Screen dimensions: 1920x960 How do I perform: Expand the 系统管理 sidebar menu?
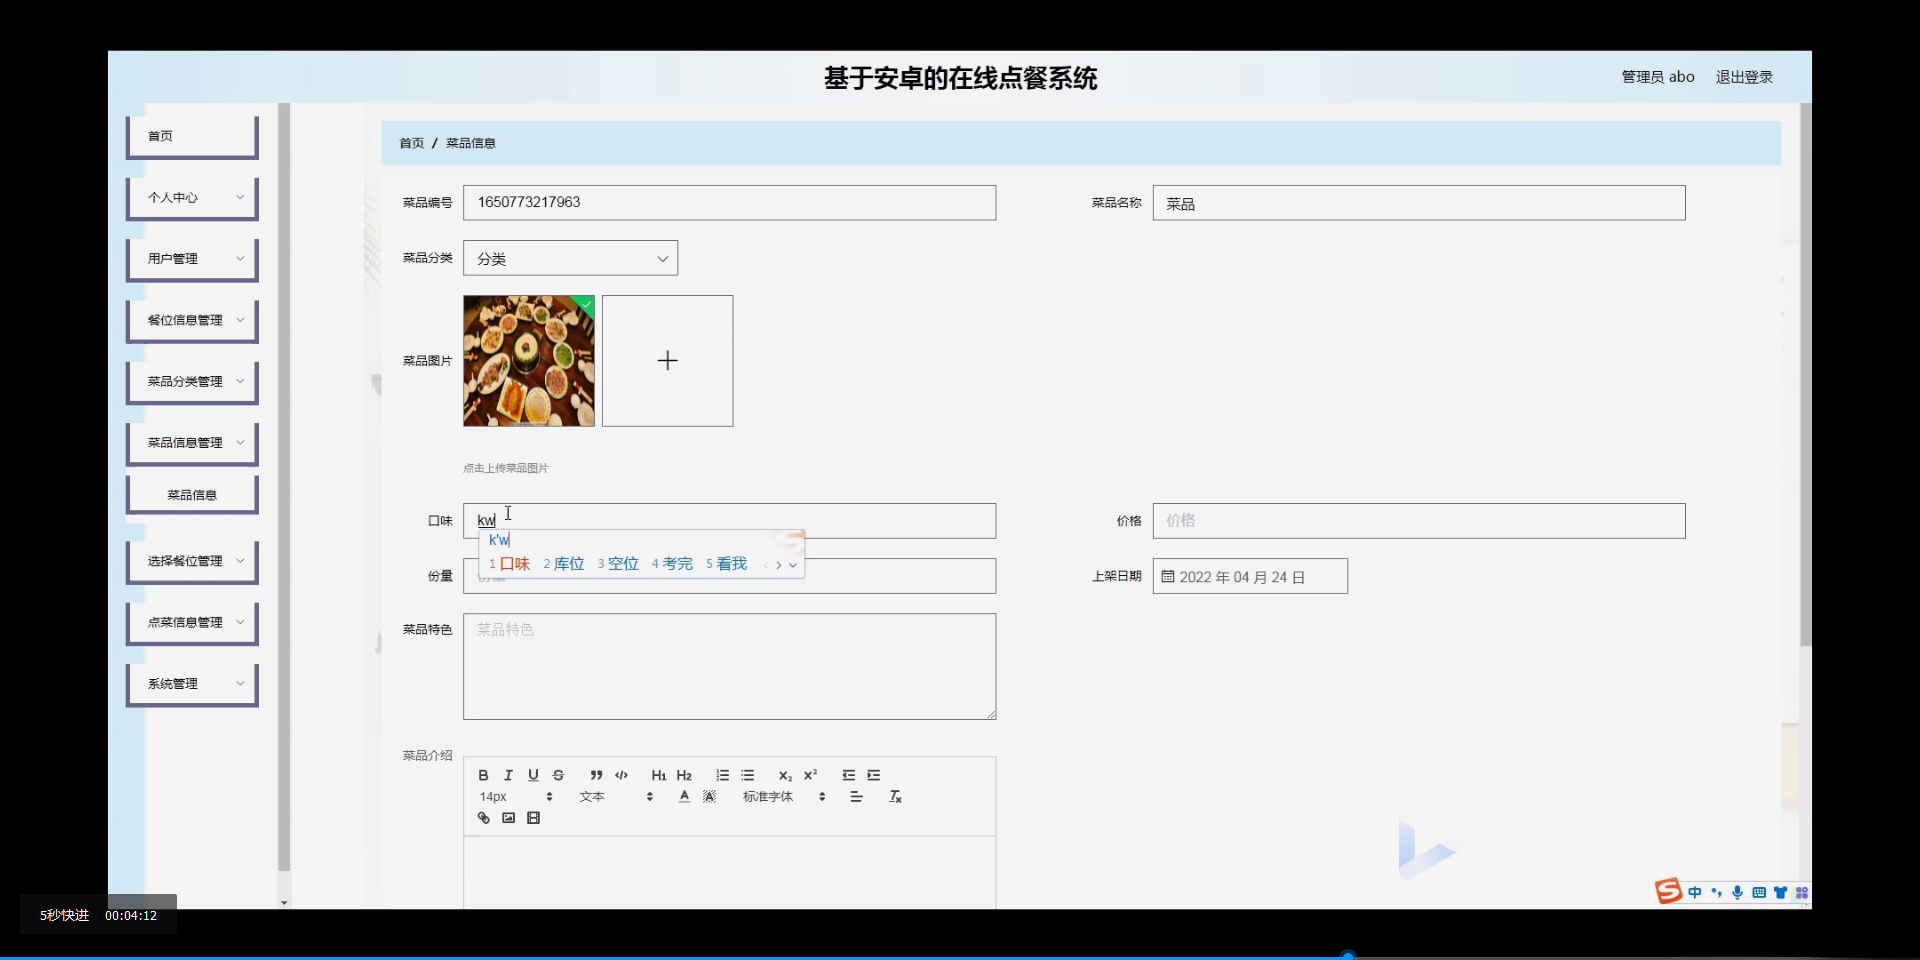tap(191, 684)
